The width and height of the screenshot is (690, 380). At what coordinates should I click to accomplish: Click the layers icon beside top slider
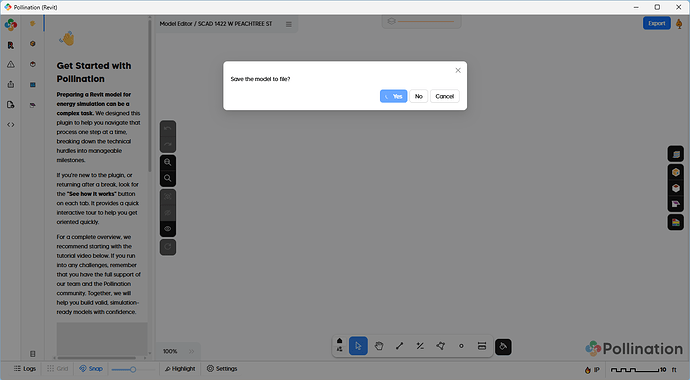pyautogui.click(x=391, y=21)
